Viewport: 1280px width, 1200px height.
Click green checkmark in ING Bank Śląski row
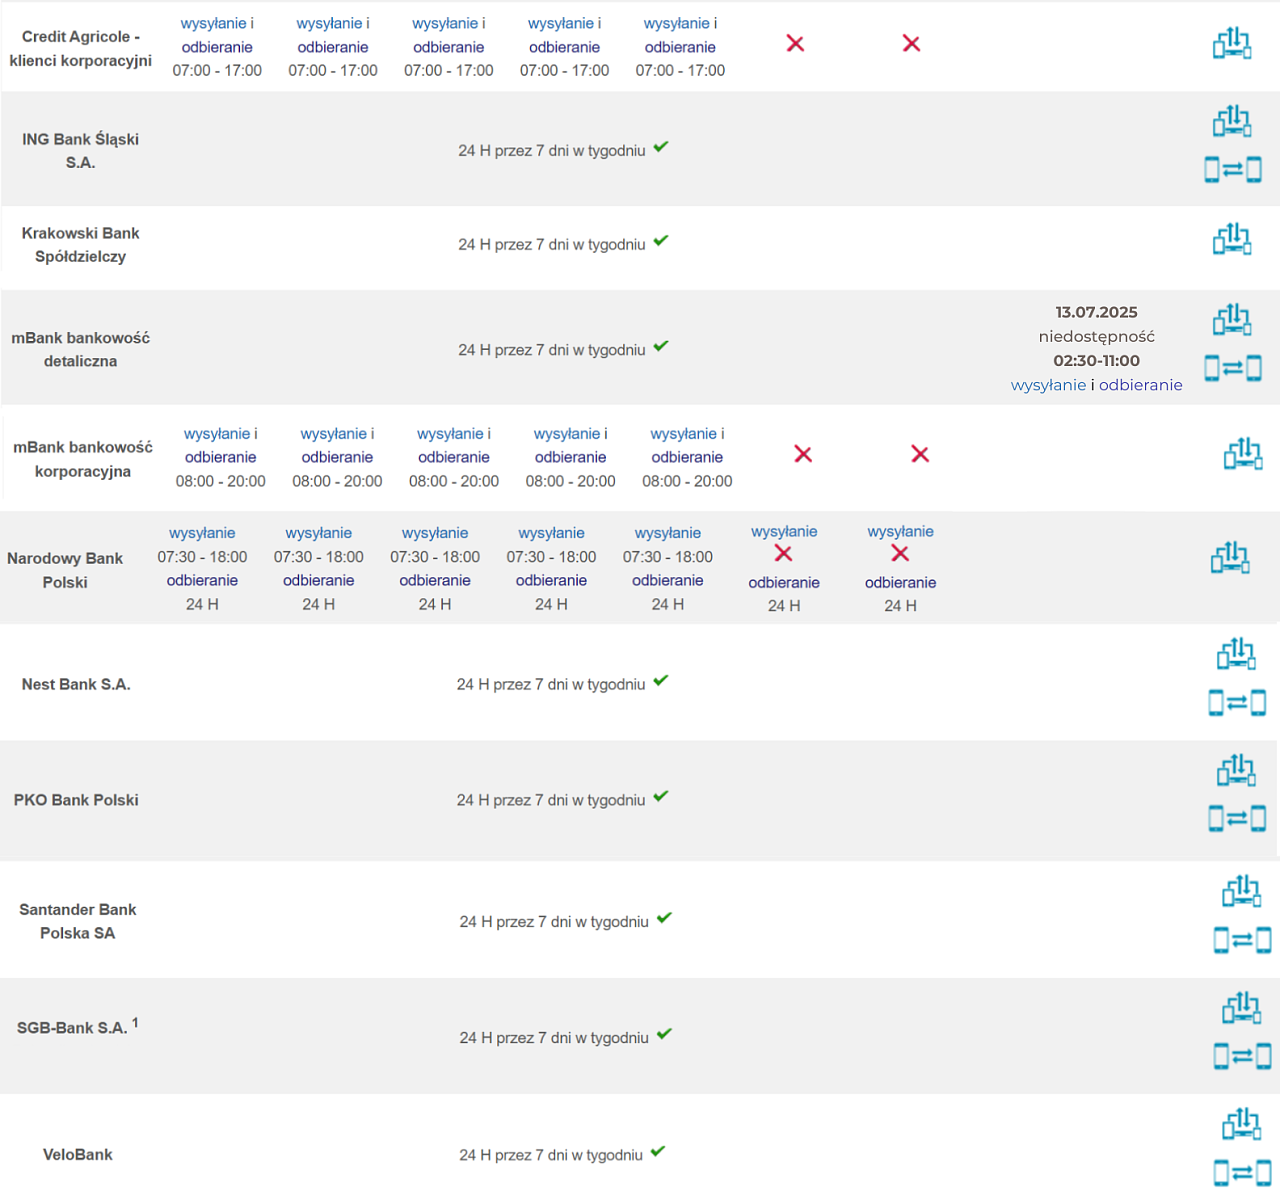click(661, 147)
